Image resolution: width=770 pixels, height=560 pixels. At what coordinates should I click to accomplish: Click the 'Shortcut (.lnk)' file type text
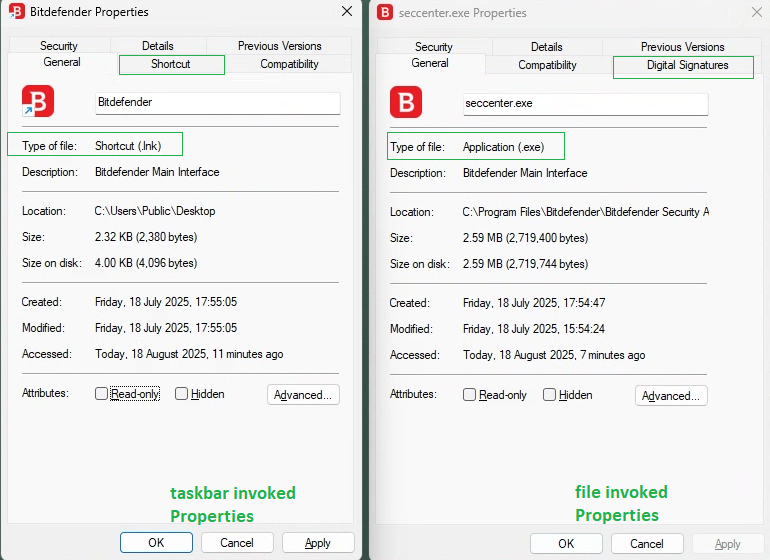128,146
